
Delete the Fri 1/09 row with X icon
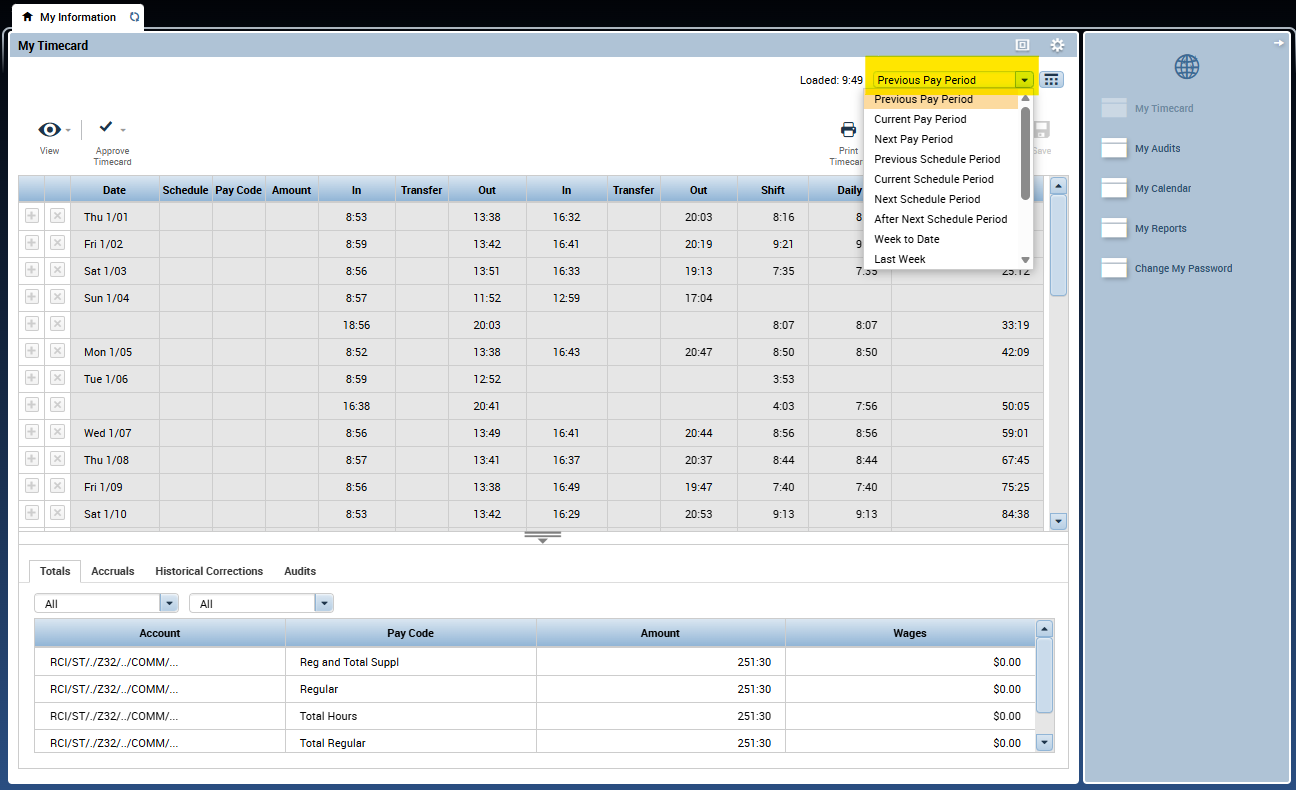57,486
